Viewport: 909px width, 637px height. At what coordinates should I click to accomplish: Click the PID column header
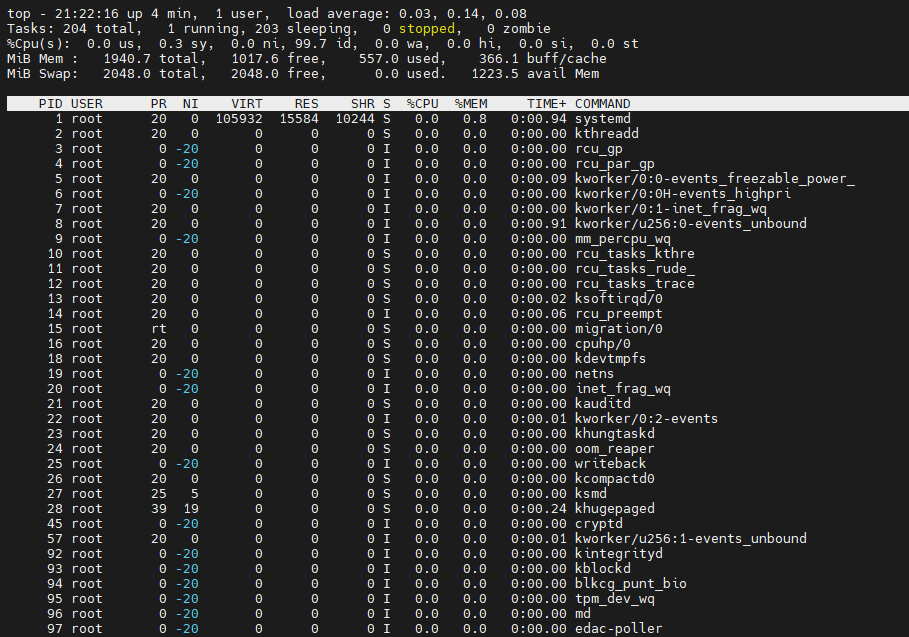(x=50, y=104)
